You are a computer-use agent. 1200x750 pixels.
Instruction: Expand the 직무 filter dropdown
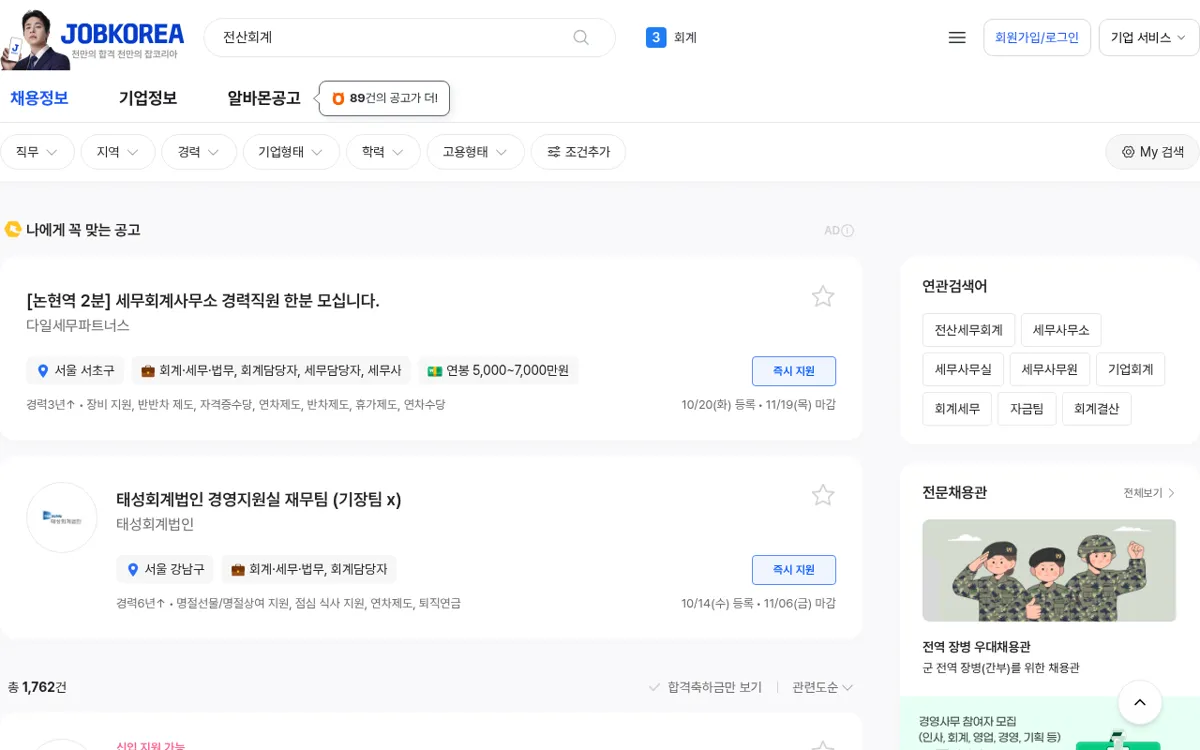coord(37,152)
